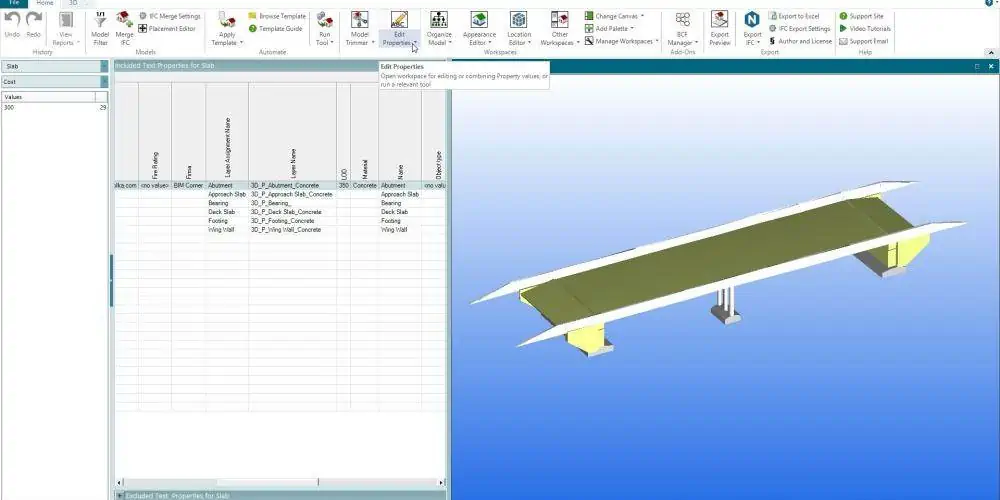Open the Slab dropdown selector
1000x500 pixels.
coord(104,66)
